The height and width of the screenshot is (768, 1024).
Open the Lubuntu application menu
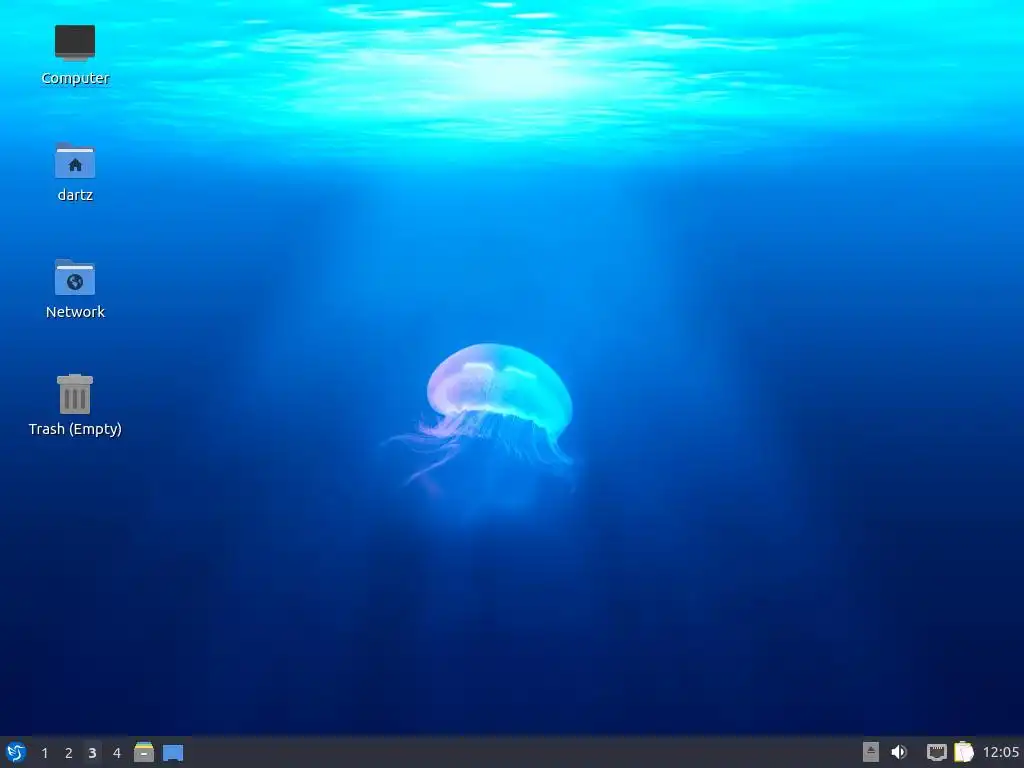point(16,752)
